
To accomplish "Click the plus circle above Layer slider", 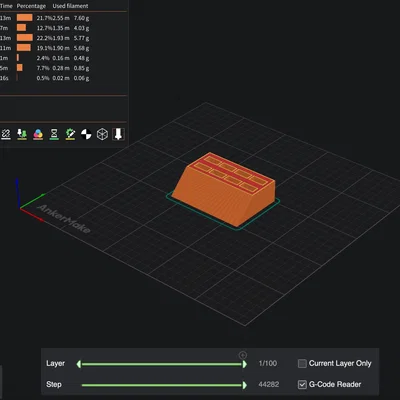I will click(243, 355).
